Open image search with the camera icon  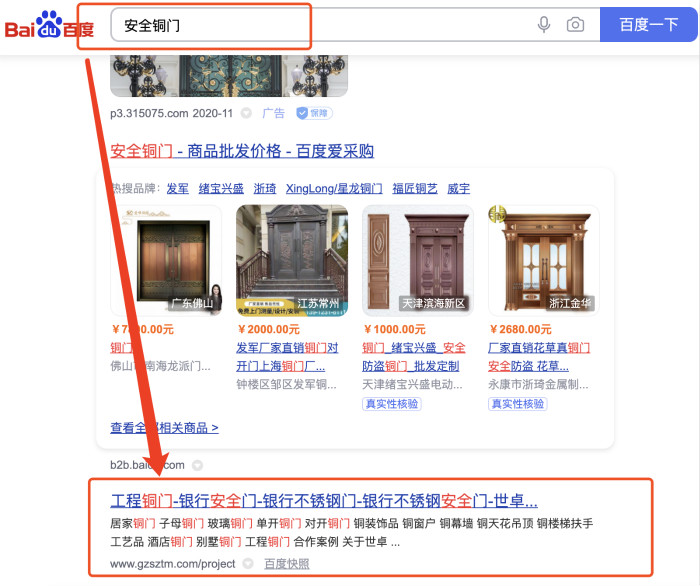pos(575,25)
